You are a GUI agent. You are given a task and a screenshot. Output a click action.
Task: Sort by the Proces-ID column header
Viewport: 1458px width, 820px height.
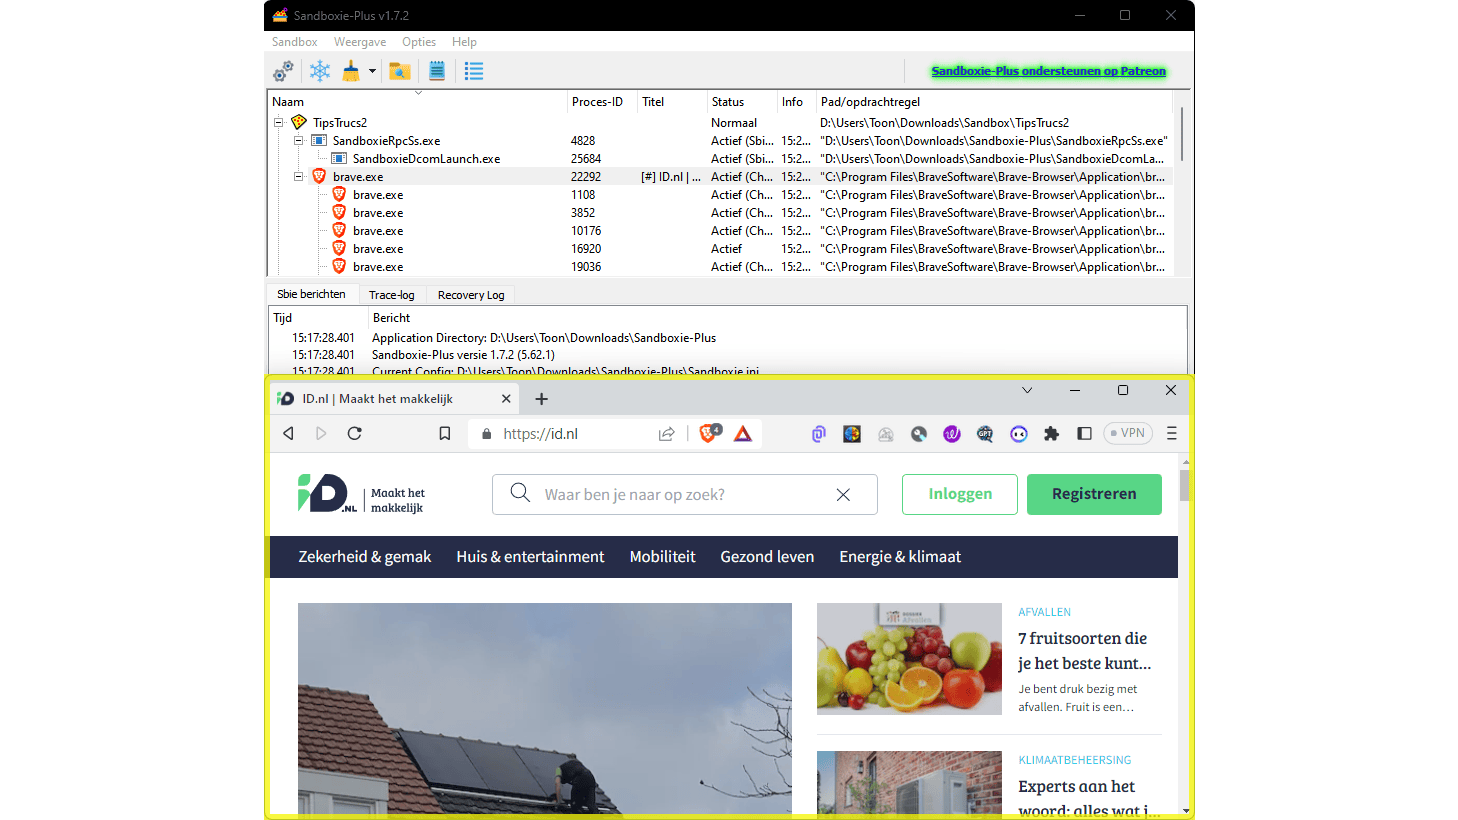(602, 102)
